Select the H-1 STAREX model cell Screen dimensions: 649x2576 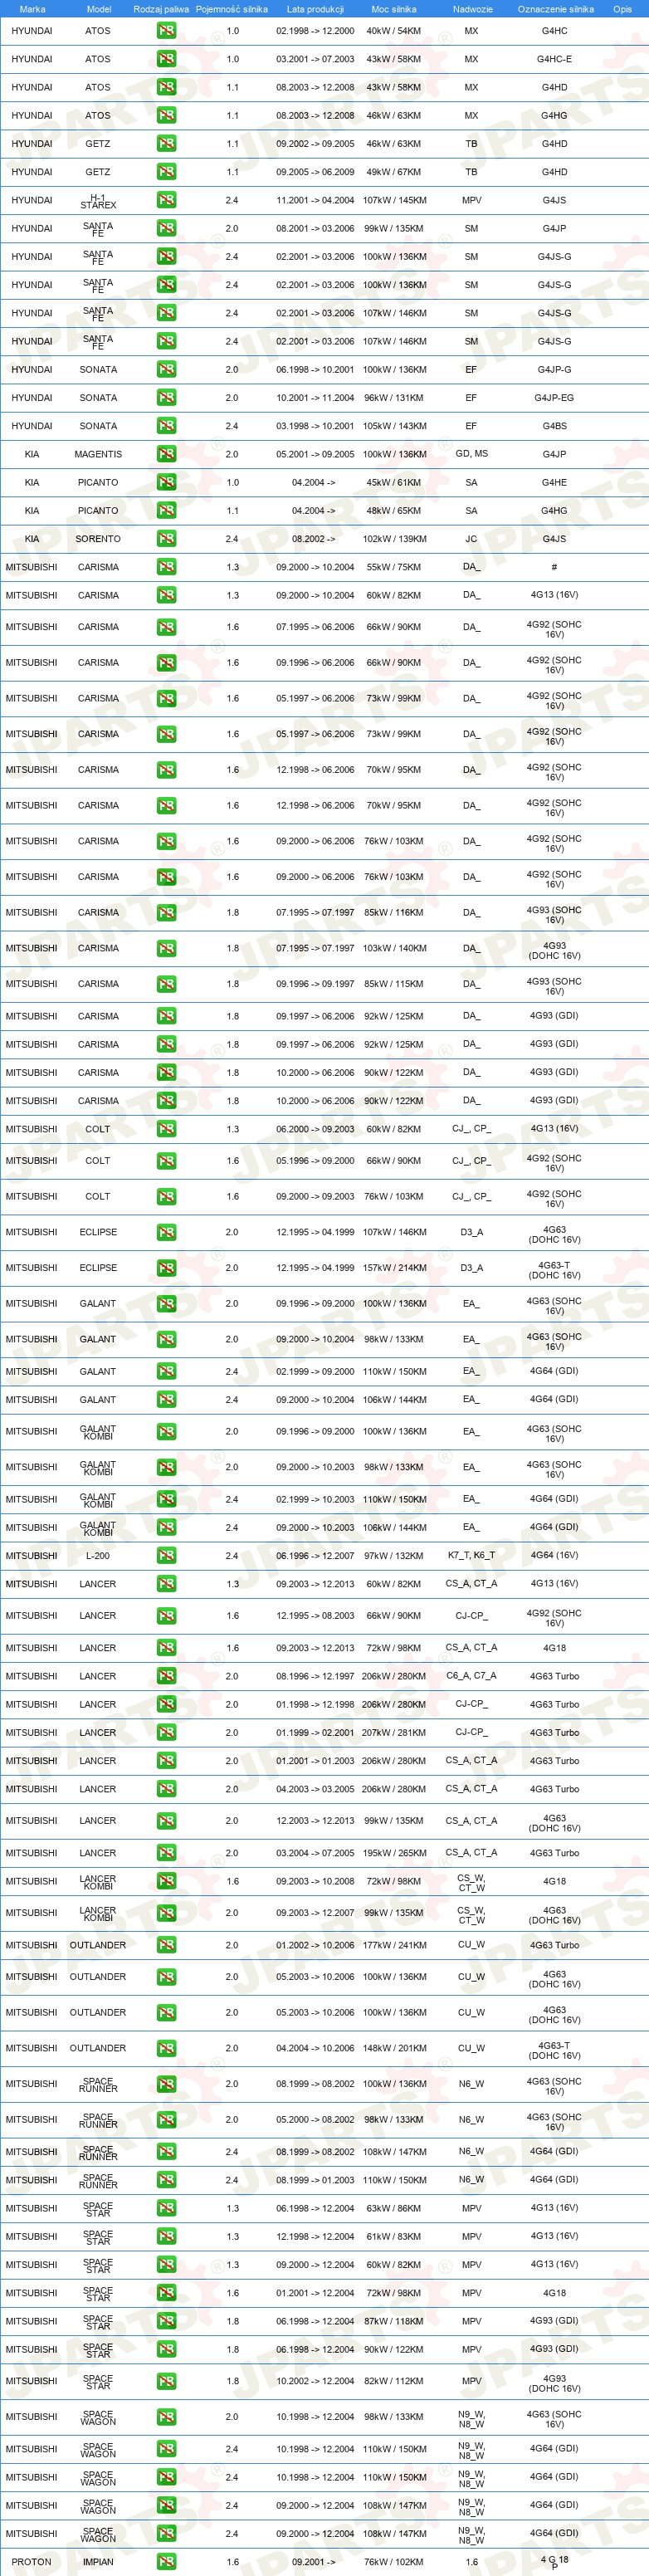pyautogui.click(x=98, y=201)
